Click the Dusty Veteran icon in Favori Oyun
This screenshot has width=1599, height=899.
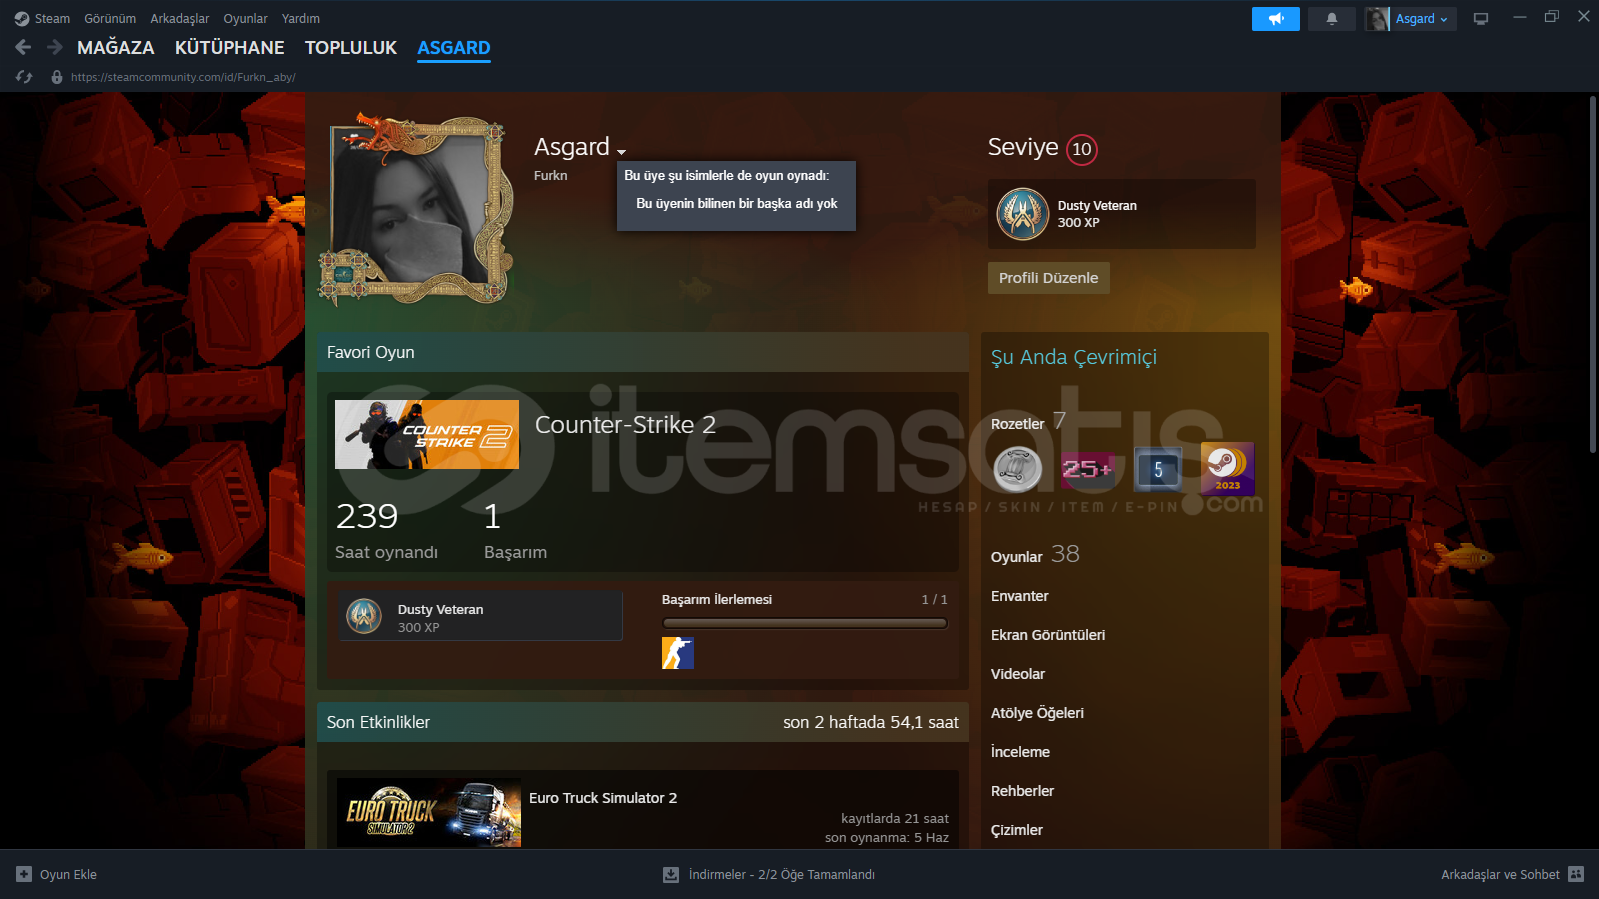tap(364, 616)
